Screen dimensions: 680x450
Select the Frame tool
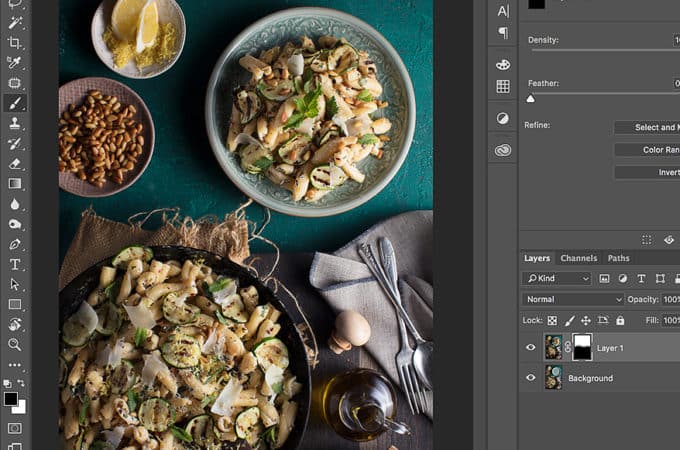click(x=15, y=83)
